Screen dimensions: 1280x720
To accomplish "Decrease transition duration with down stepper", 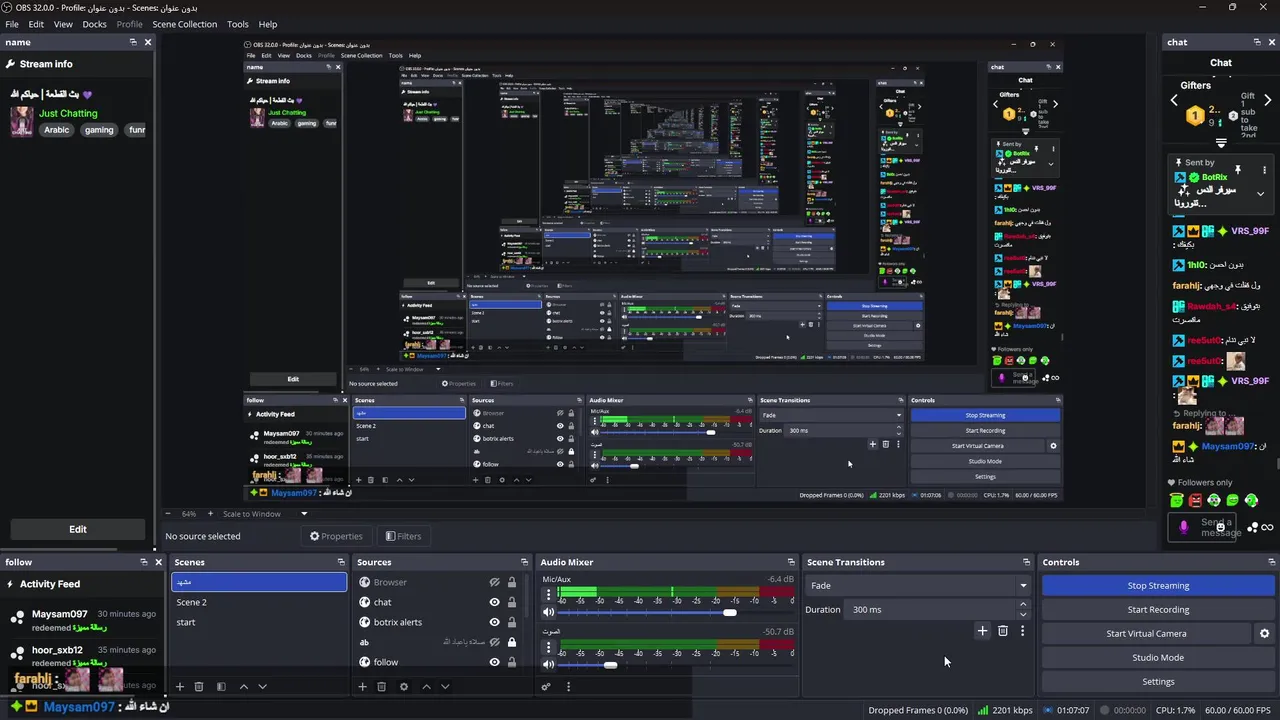I will (x=1022, y=614).
